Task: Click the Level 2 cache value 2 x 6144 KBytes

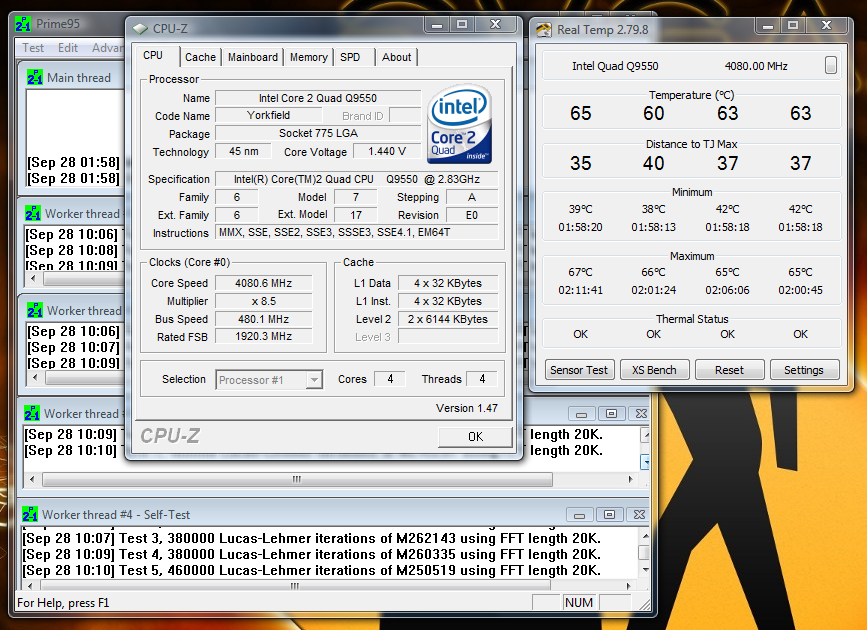Action: pos(448,319)
